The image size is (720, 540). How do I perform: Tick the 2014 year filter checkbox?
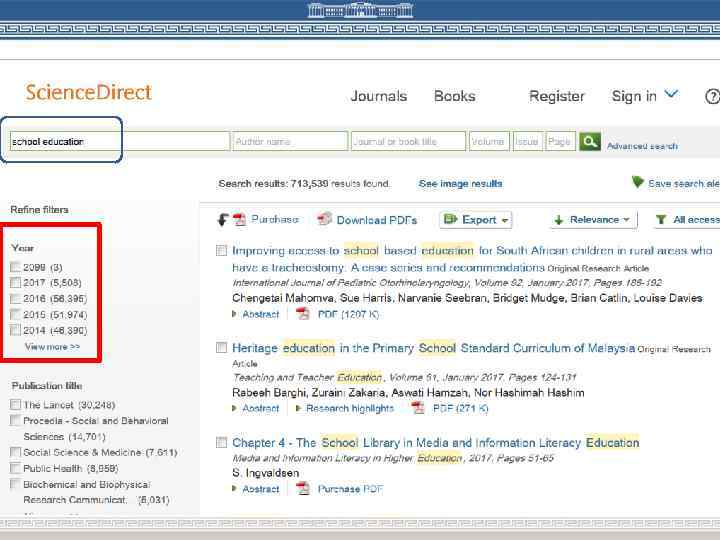pos(16,330)
